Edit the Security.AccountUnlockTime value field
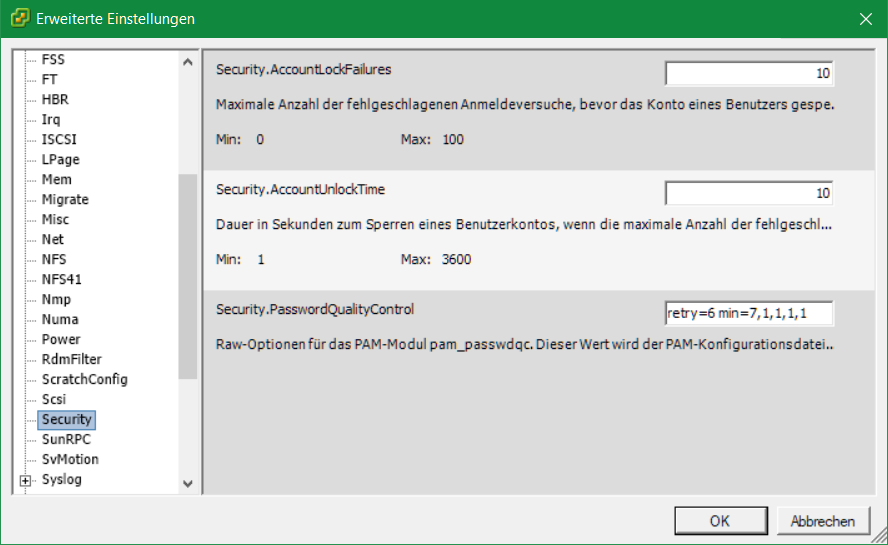Image resolution: width=888 pixels, height=545 pixels. click(x=749, y=193)
